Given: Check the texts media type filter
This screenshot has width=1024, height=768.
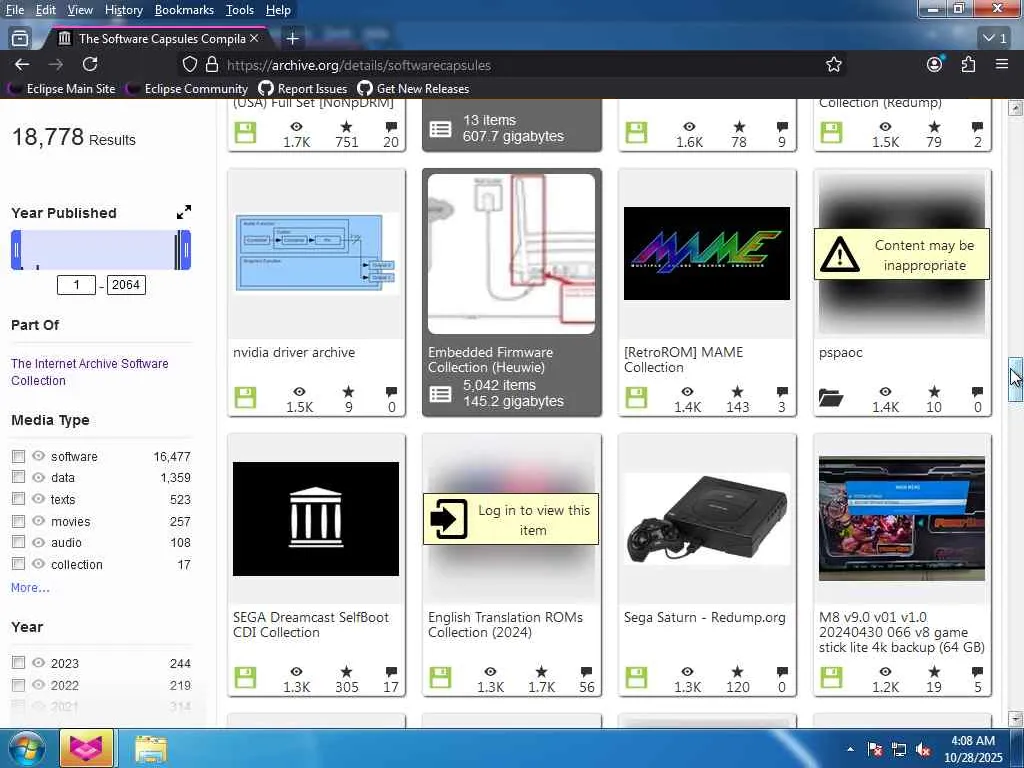Looking at the screenshot, I should (x=18, y=499).
